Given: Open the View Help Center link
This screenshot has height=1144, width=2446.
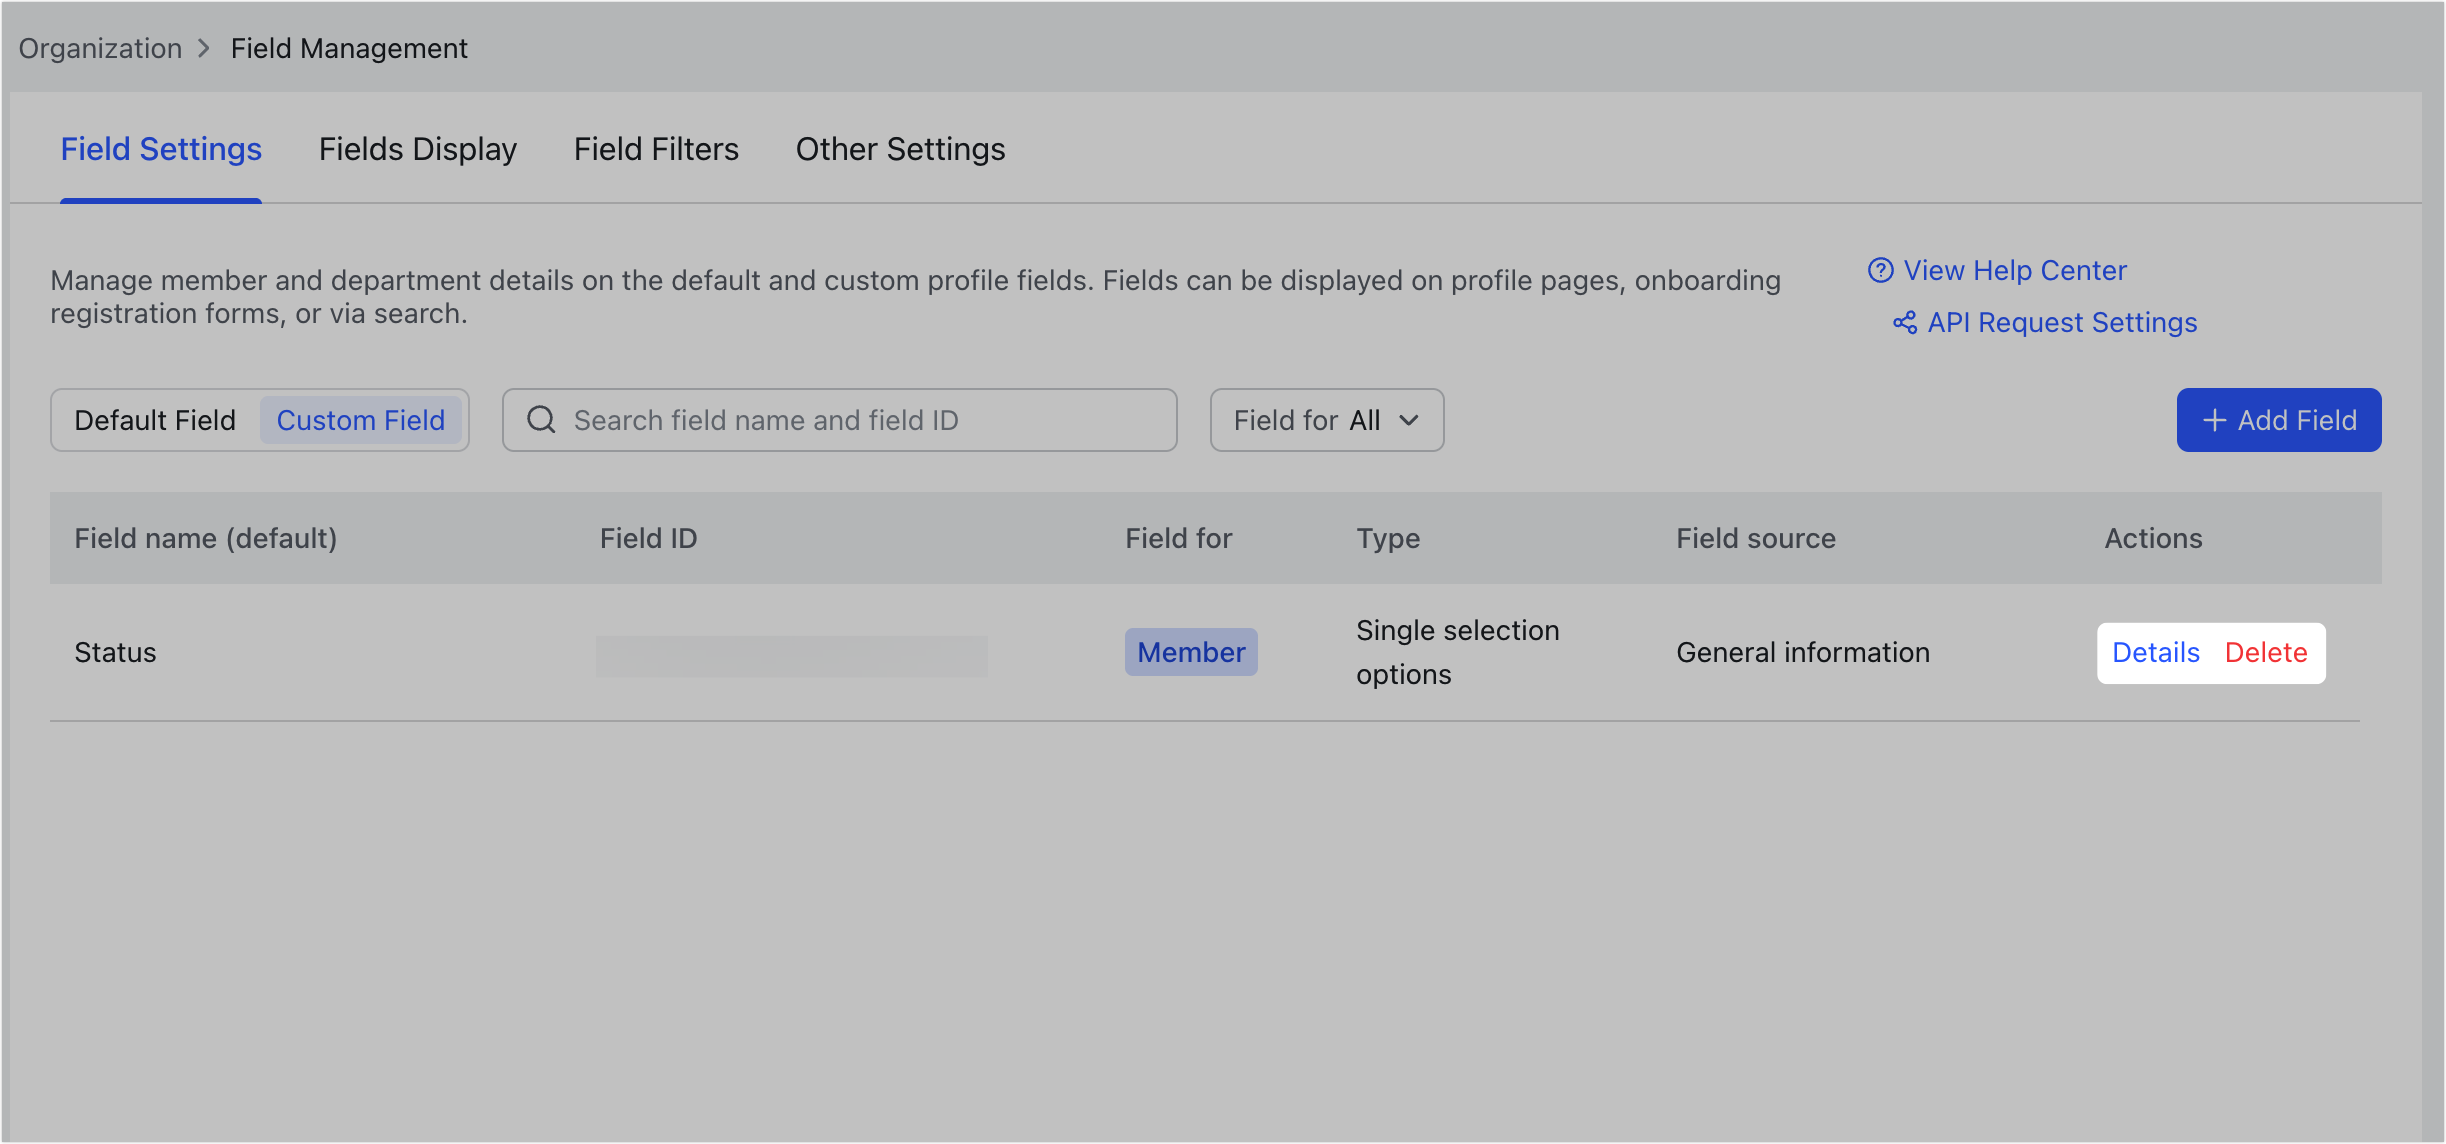Looking at the screenshot, I should (1997, 270).
